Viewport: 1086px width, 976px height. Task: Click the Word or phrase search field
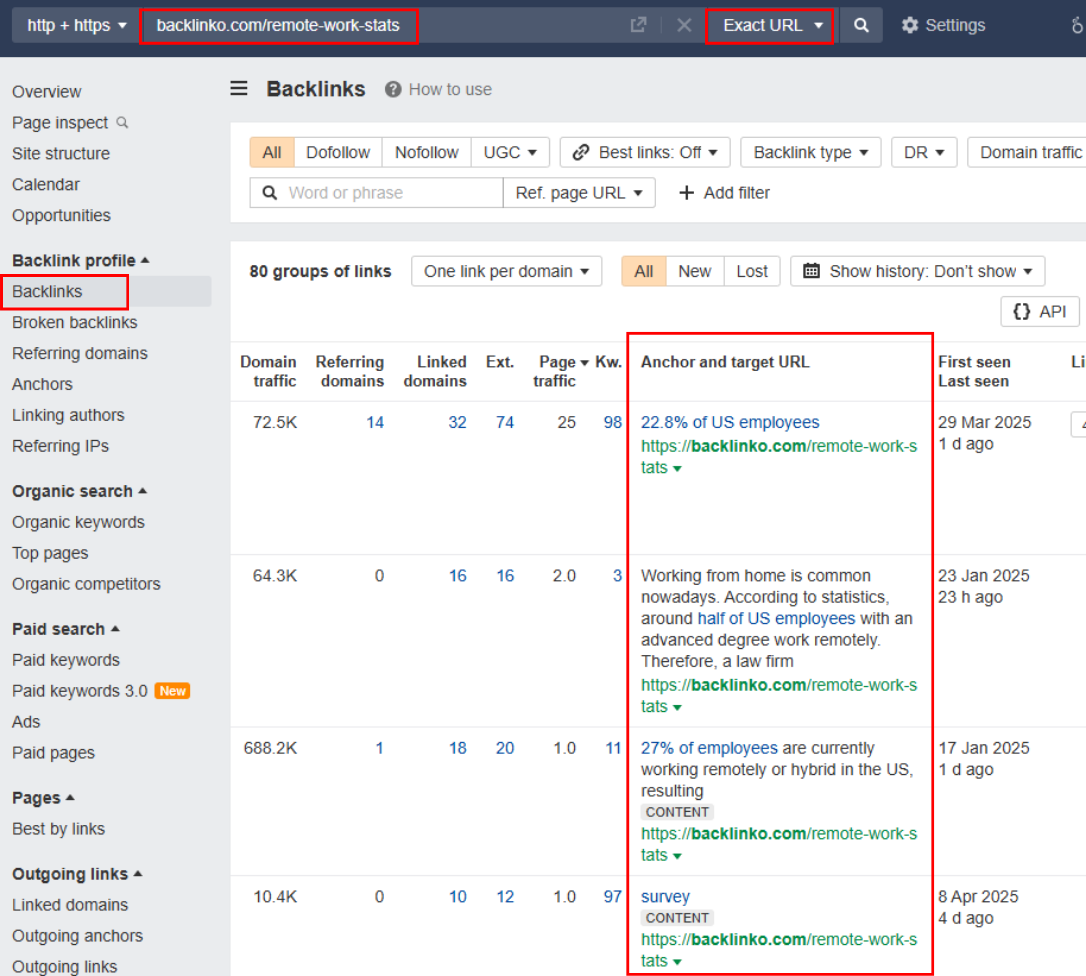(x=376, y=193)
